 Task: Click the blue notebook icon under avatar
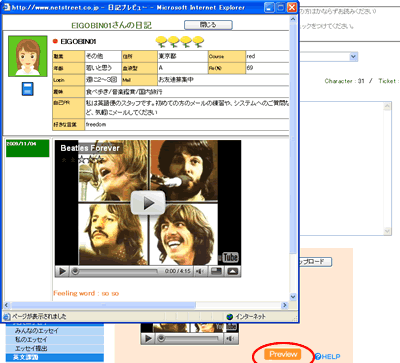(28, 89)
